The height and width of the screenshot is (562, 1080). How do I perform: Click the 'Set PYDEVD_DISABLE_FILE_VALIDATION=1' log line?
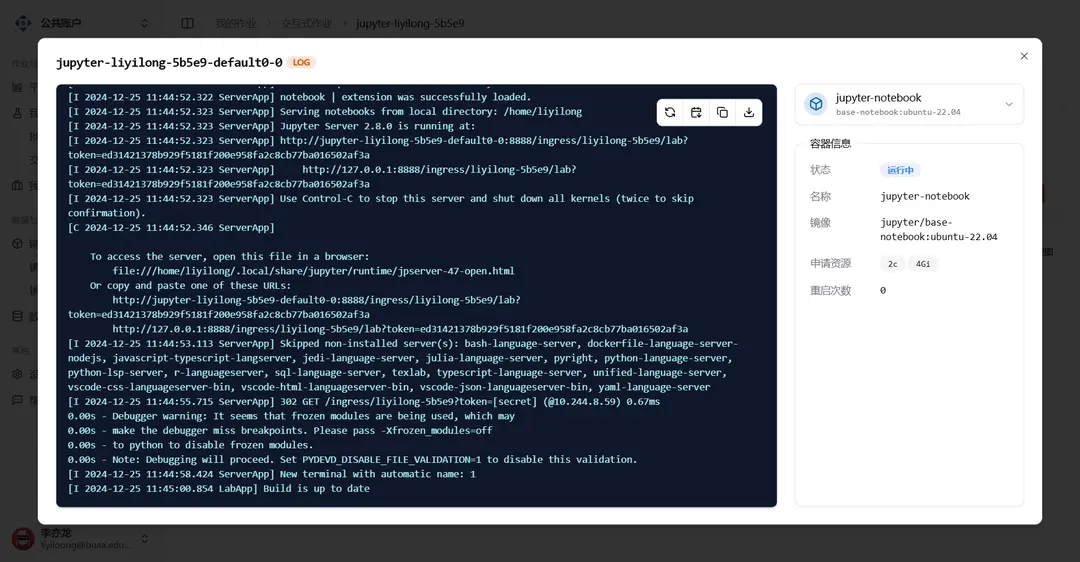pyautogui.click(x=352, y=459)
